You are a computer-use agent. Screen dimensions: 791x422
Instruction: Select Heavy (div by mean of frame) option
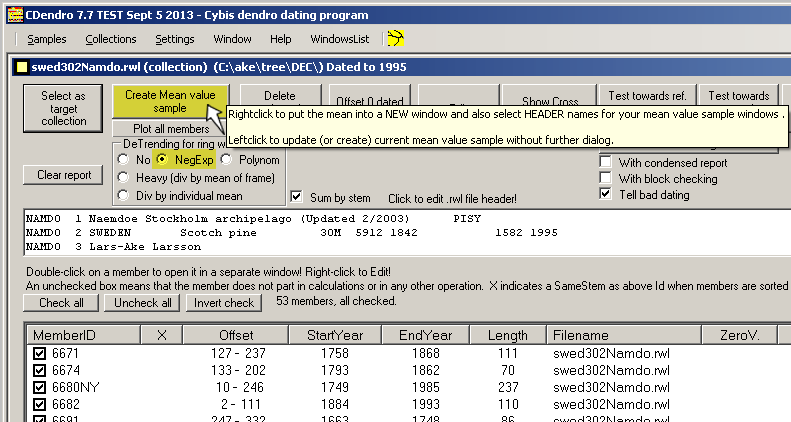pyautogui.click(x=123, y=177)
